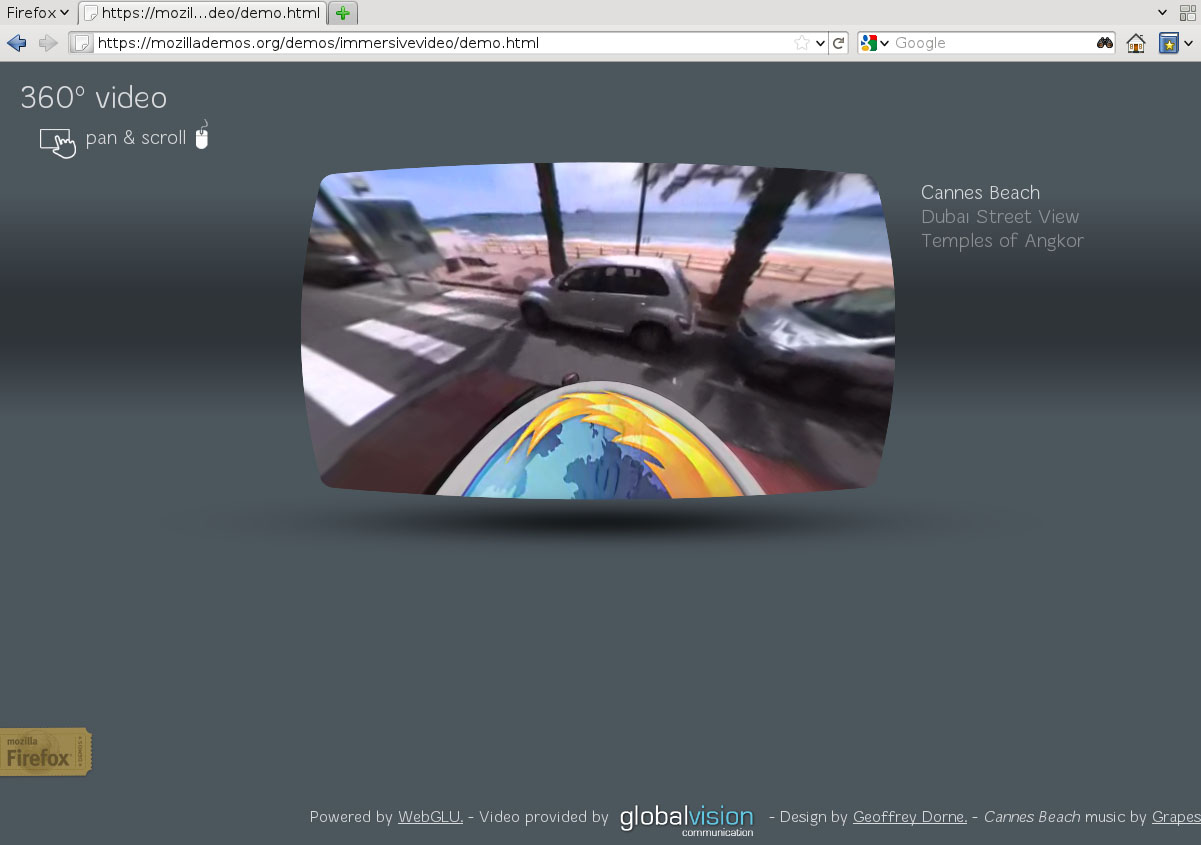1201x845 pixels.
Task: Open the Geoffrey Dorne design credit link
Action: click(x=909, y=817)
